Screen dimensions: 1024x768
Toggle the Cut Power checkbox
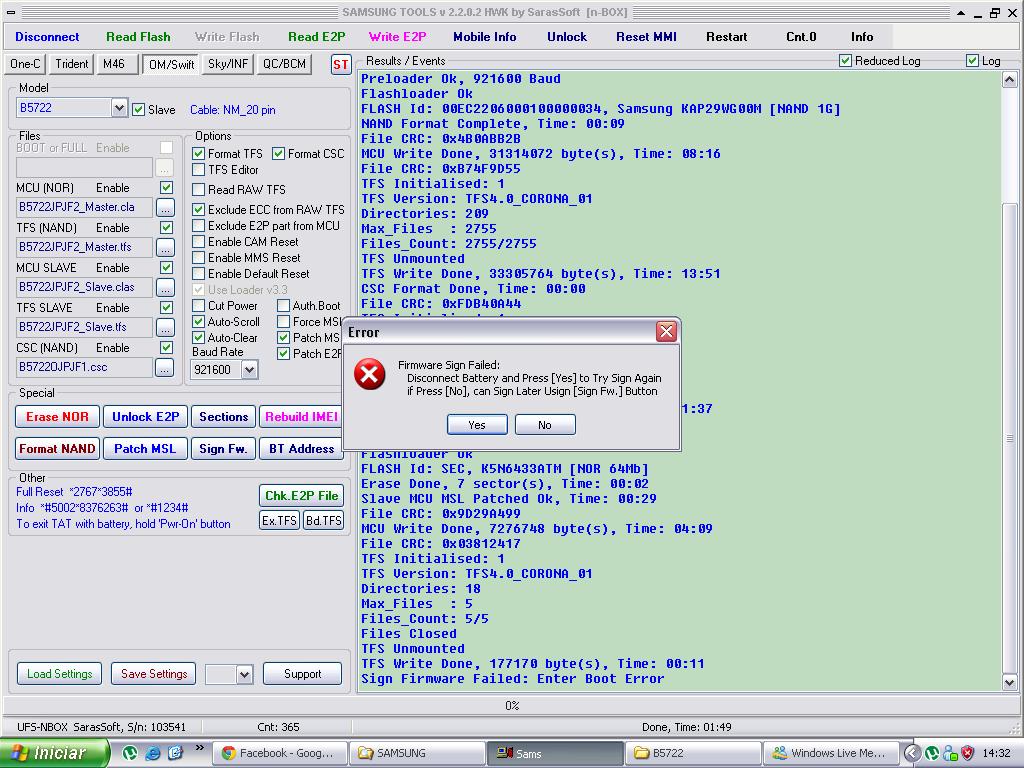tap(199, 306)
